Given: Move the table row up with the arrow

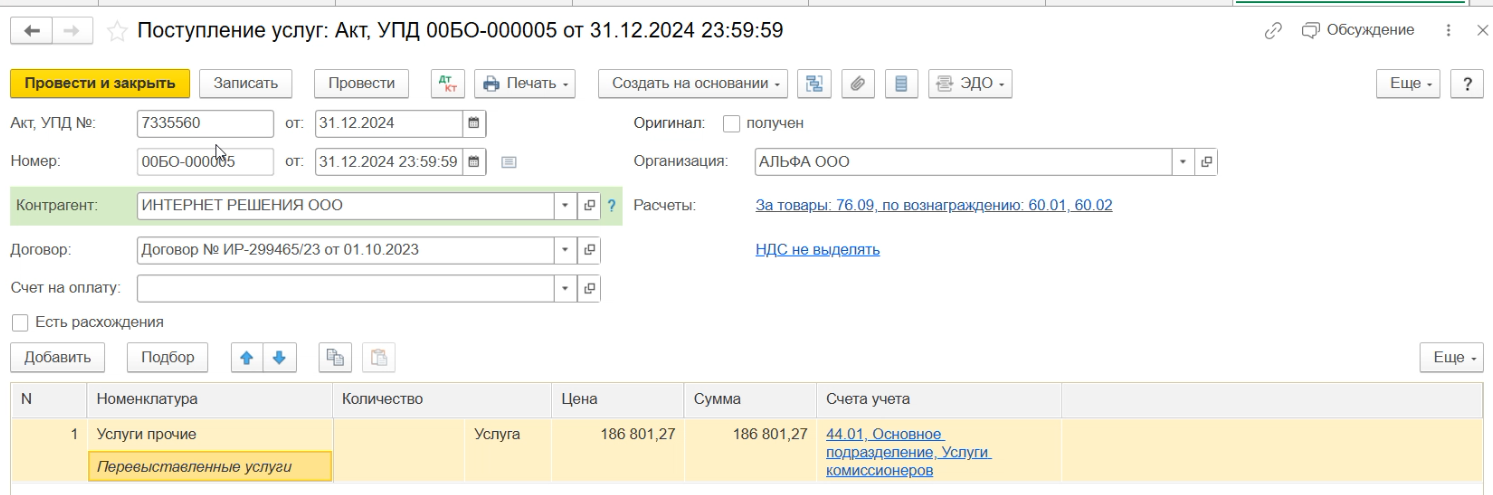Looking at the screenshot, I should pyautogui.click(x=244, y=357).
